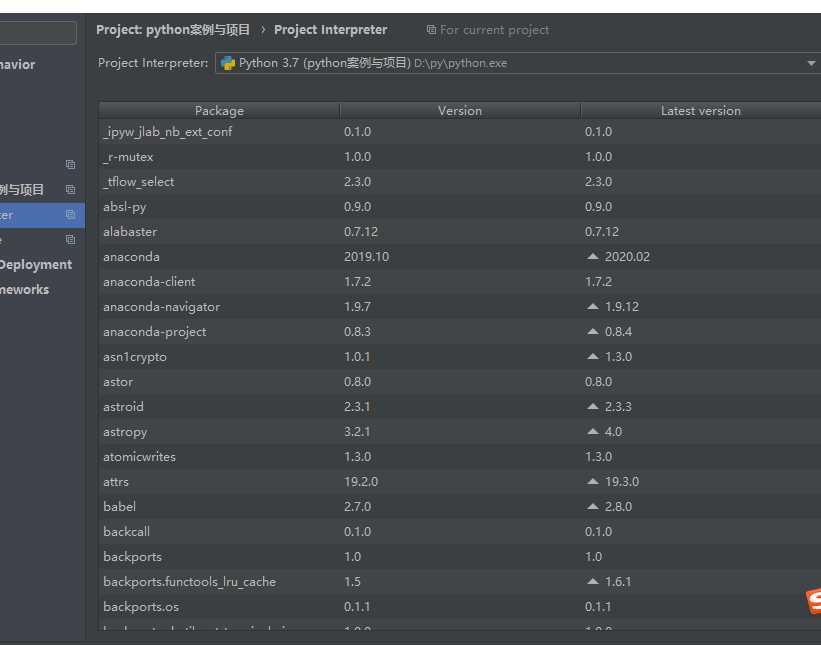Screen dimensions: 821x645
Task: Select the babel package name
Action: click(x=119, y=507)
